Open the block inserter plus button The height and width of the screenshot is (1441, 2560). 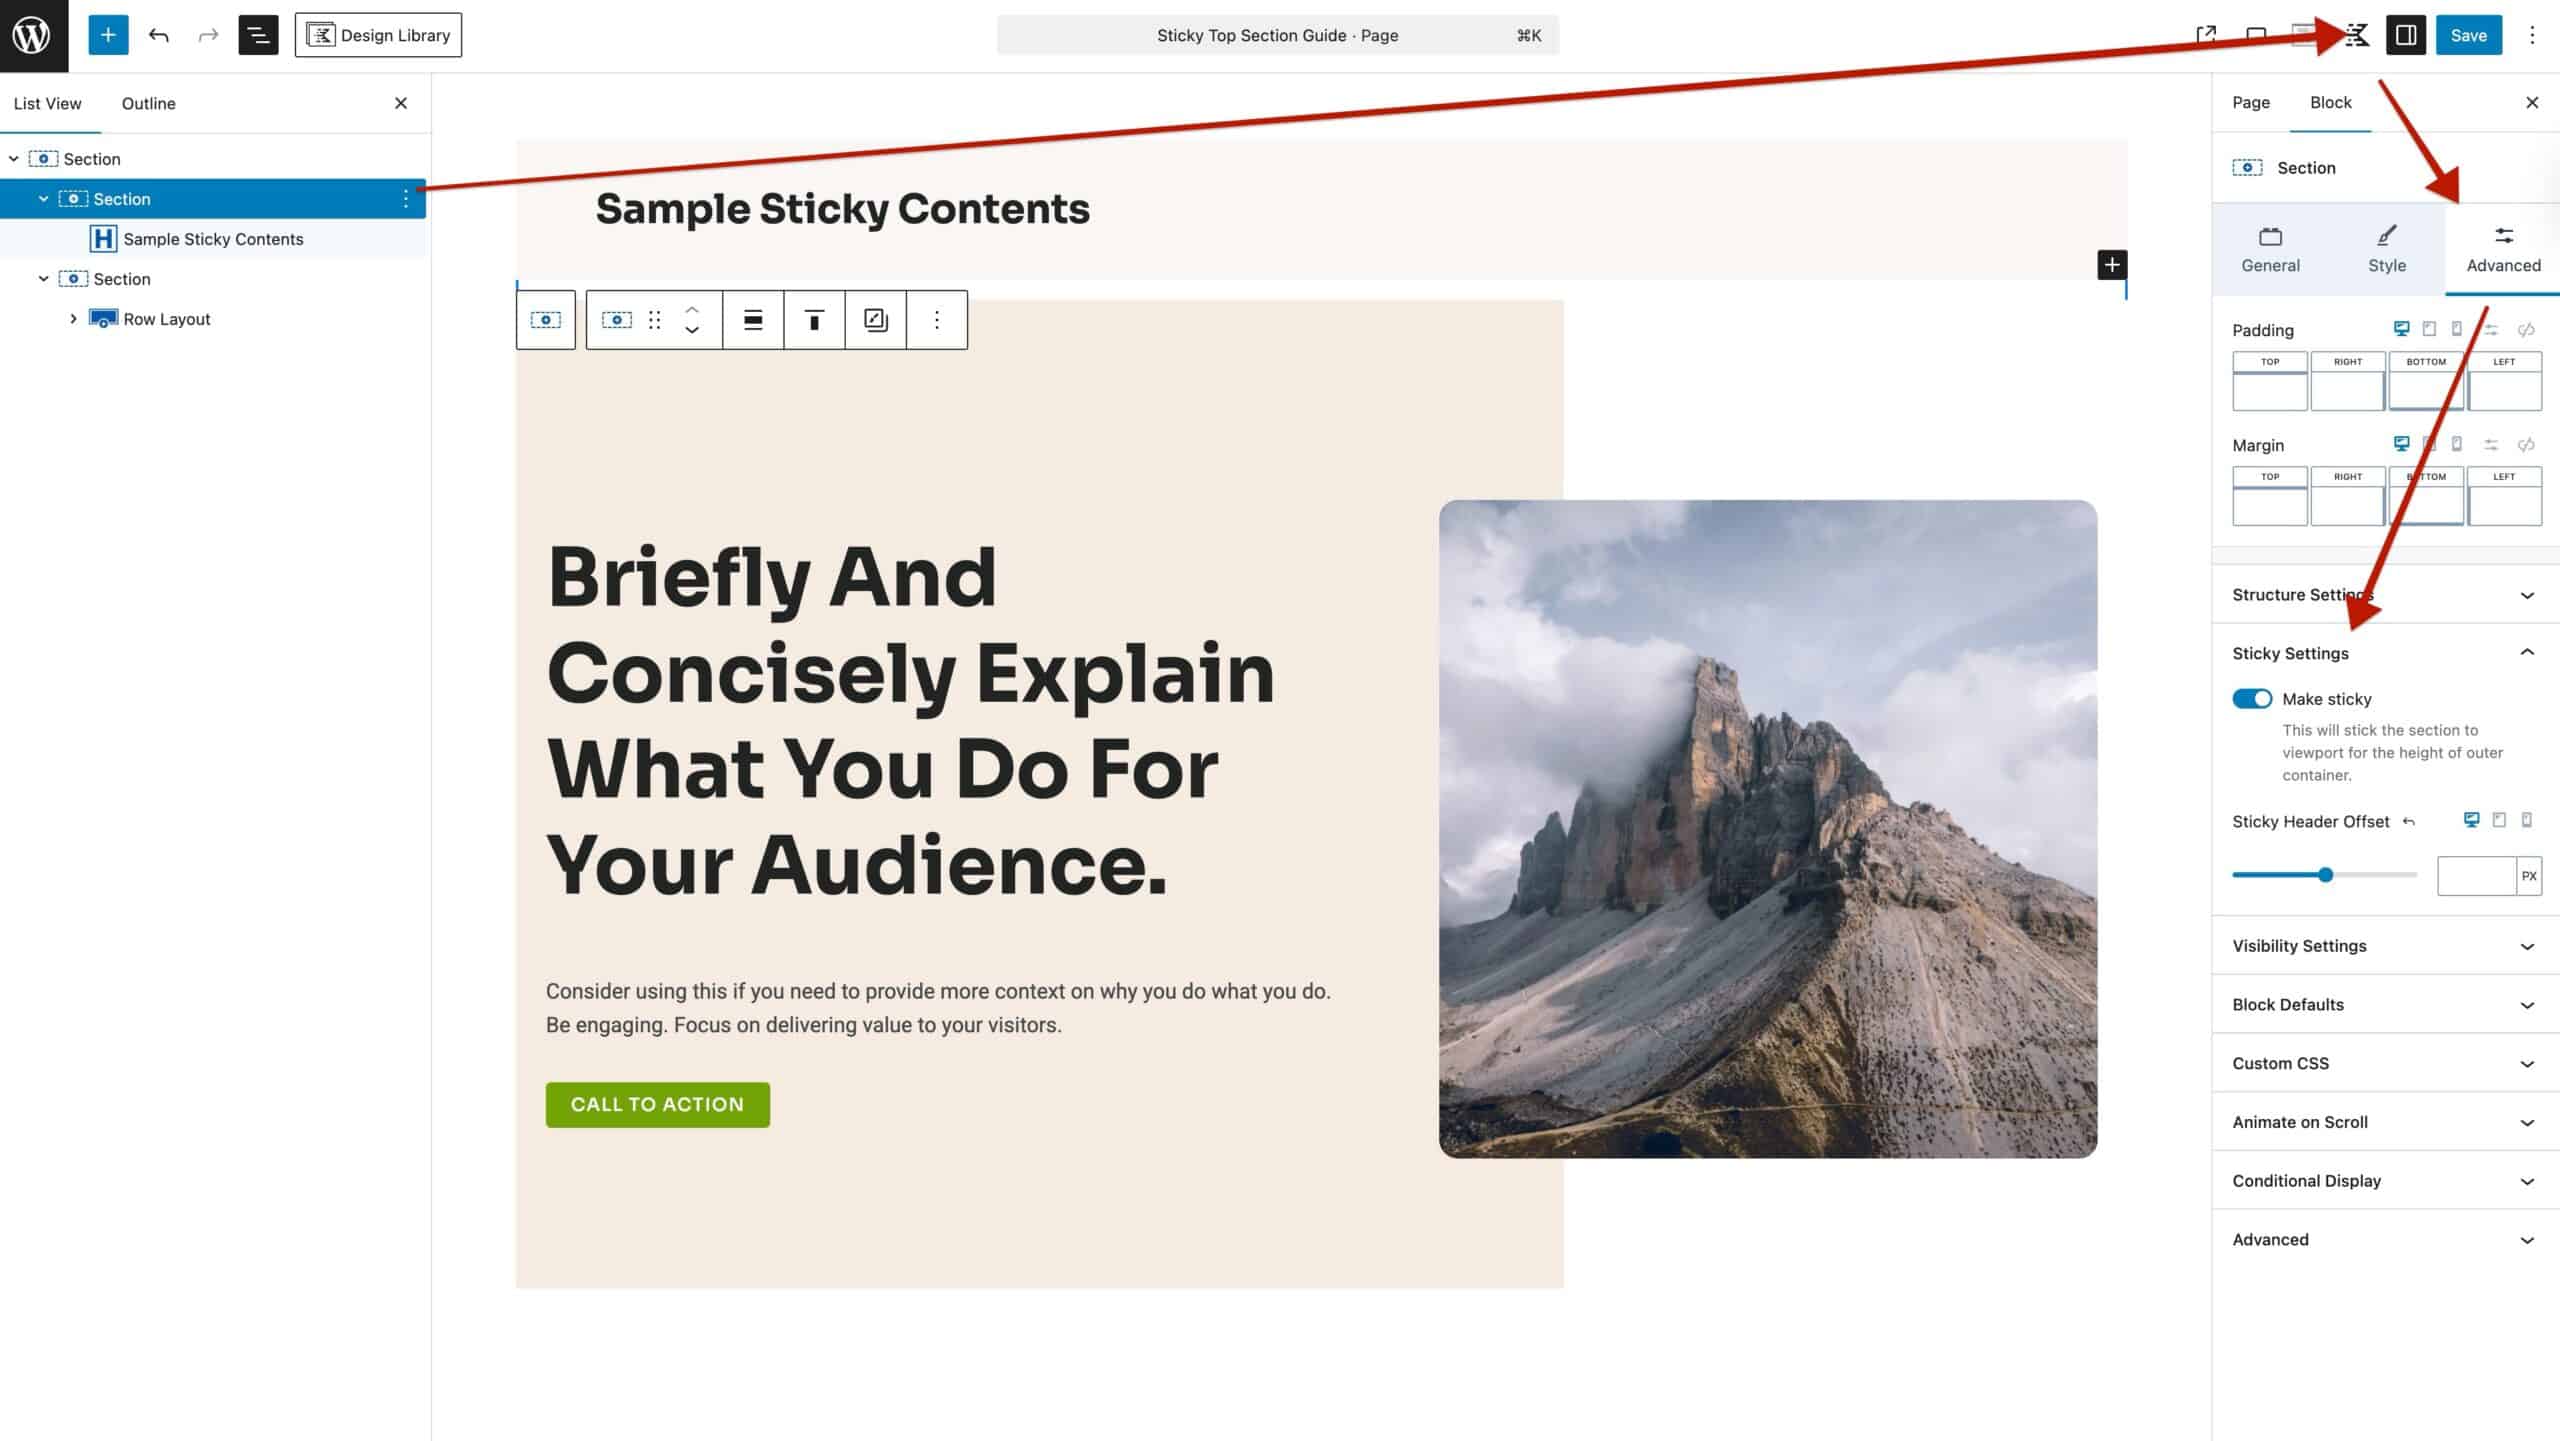pyautogui.click(x=108, y=35)
